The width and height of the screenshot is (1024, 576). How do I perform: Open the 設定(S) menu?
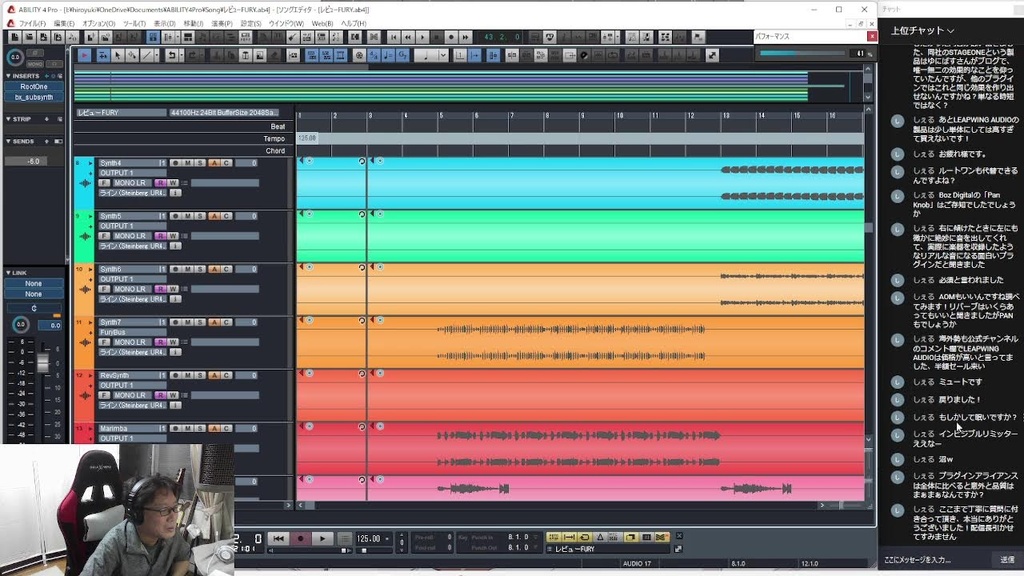tap(251, 23)
